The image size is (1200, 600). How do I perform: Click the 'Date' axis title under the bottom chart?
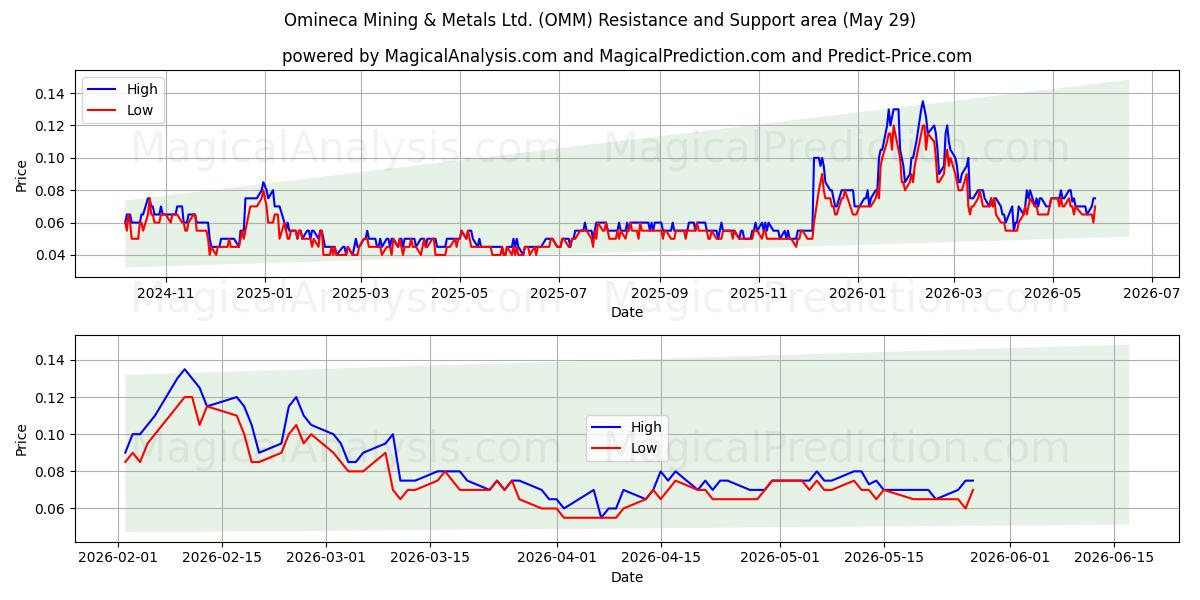627,578
